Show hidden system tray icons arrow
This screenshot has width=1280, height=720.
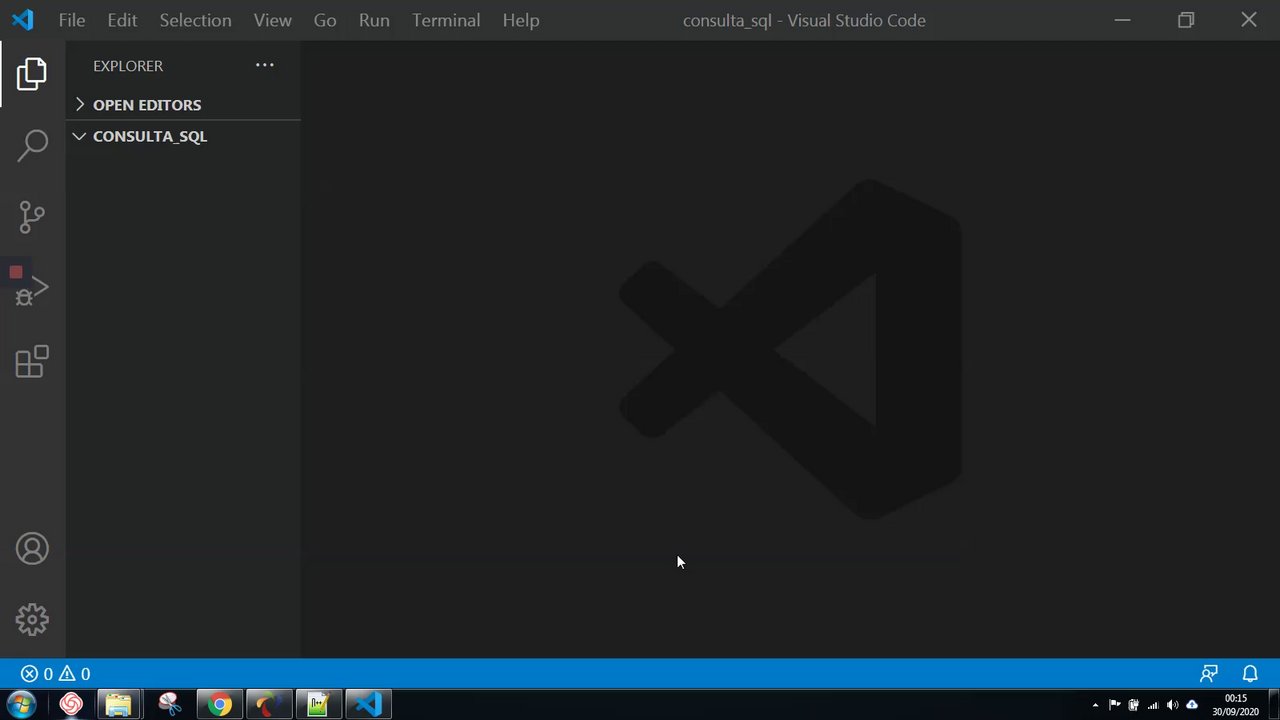point(1095,705)
